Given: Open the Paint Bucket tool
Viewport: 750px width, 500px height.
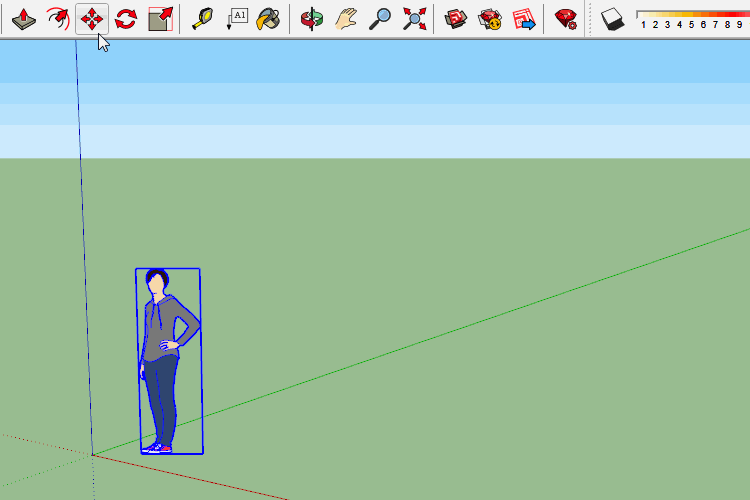Looking at the screenshot, I should [268, 18].
